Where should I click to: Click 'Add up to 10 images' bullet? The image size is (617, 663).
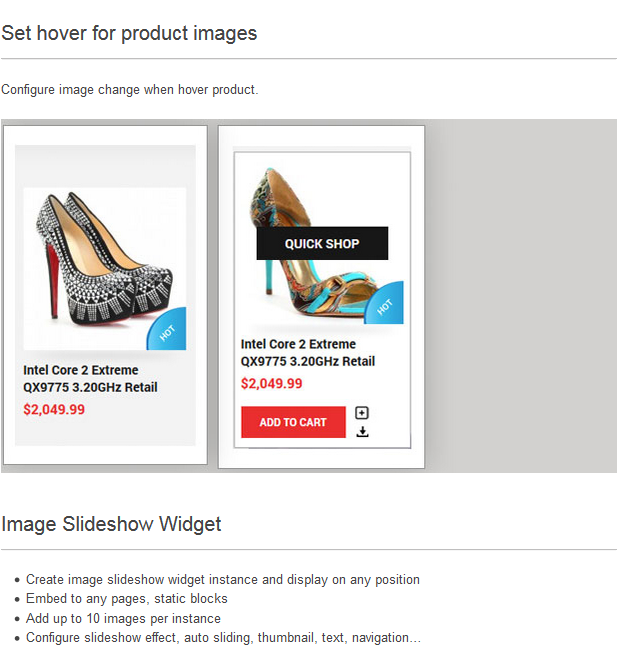click(x=123, y=618)
